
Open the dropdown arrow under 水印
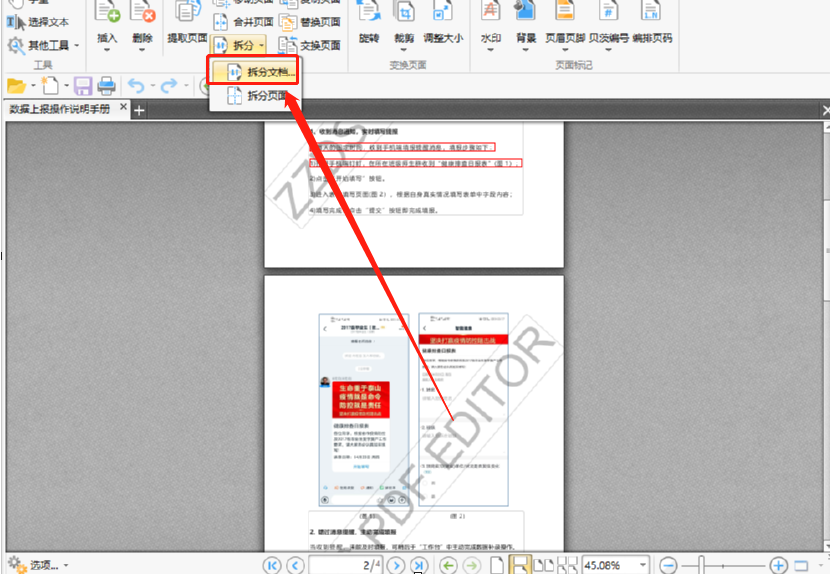pos(490,50)
